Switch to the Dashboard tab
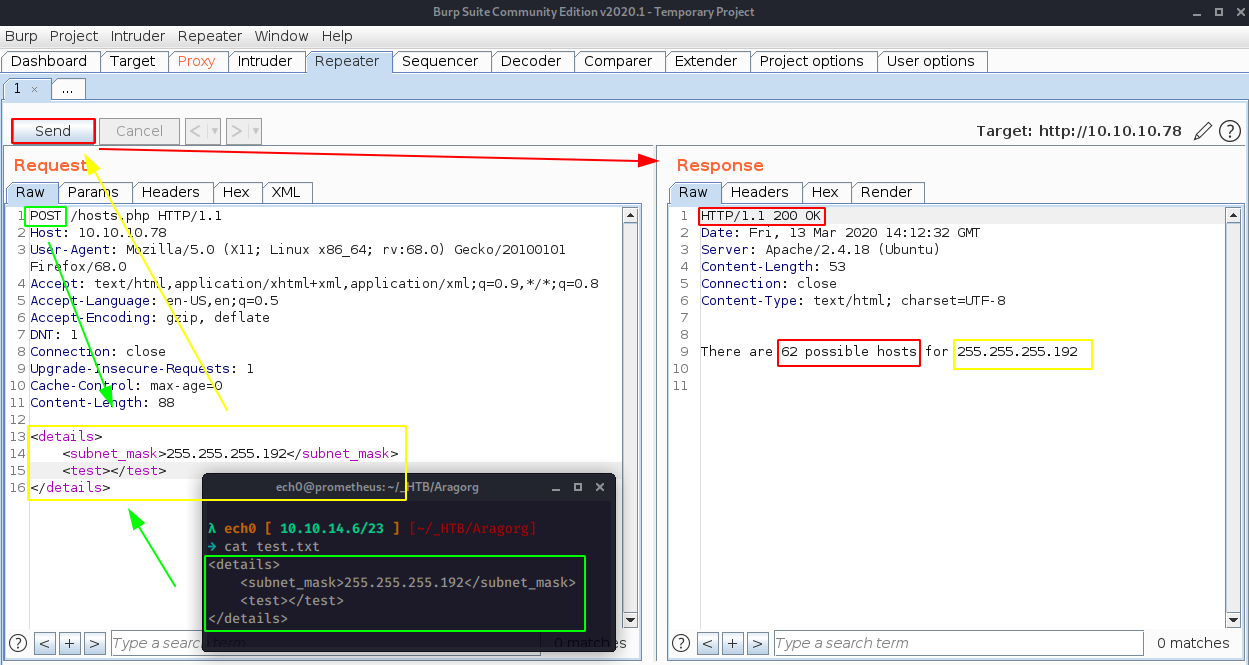This screenshot has height=665, width=1249. point(49,61)
